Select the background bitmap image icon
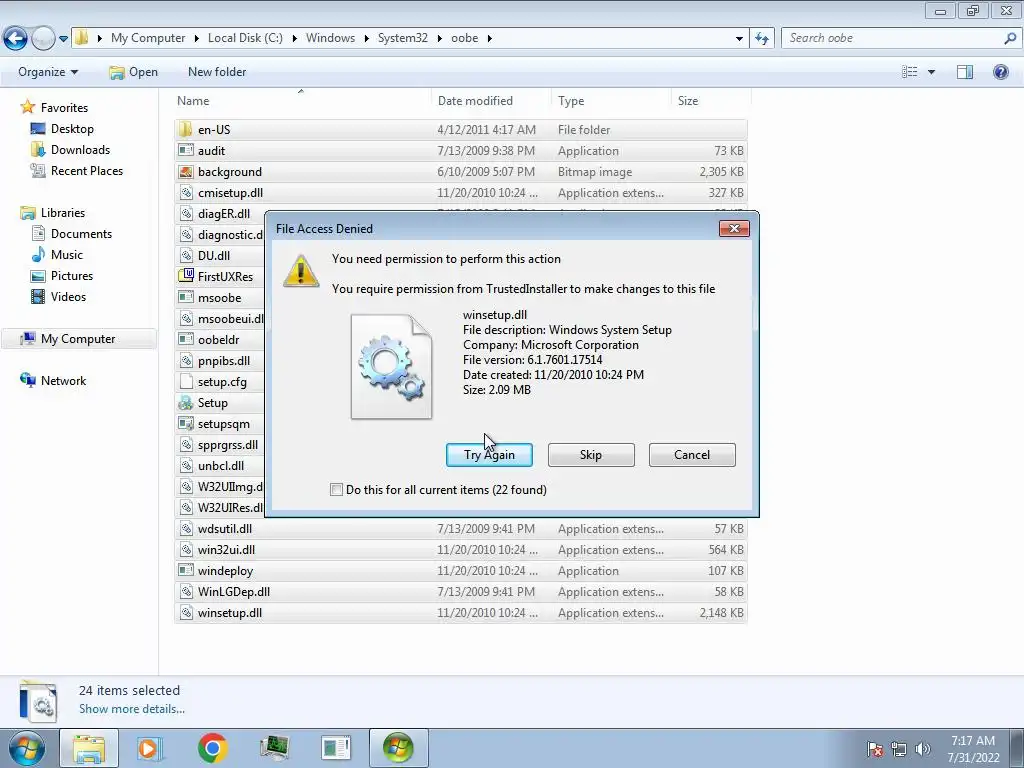 coord(185,172)
